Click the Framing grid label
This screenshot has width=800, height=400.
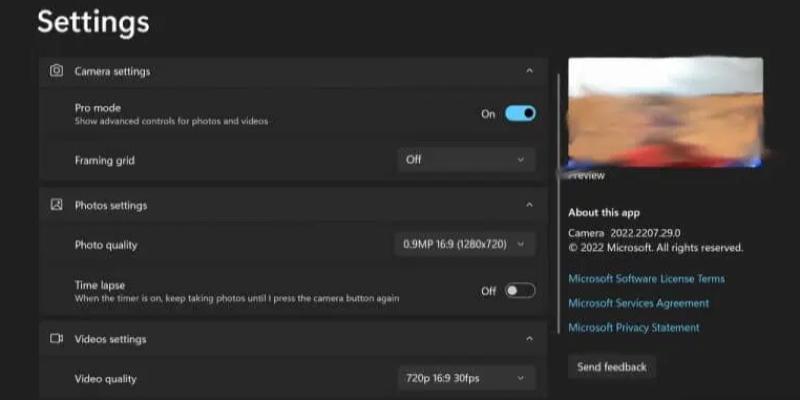click(105, 160)
